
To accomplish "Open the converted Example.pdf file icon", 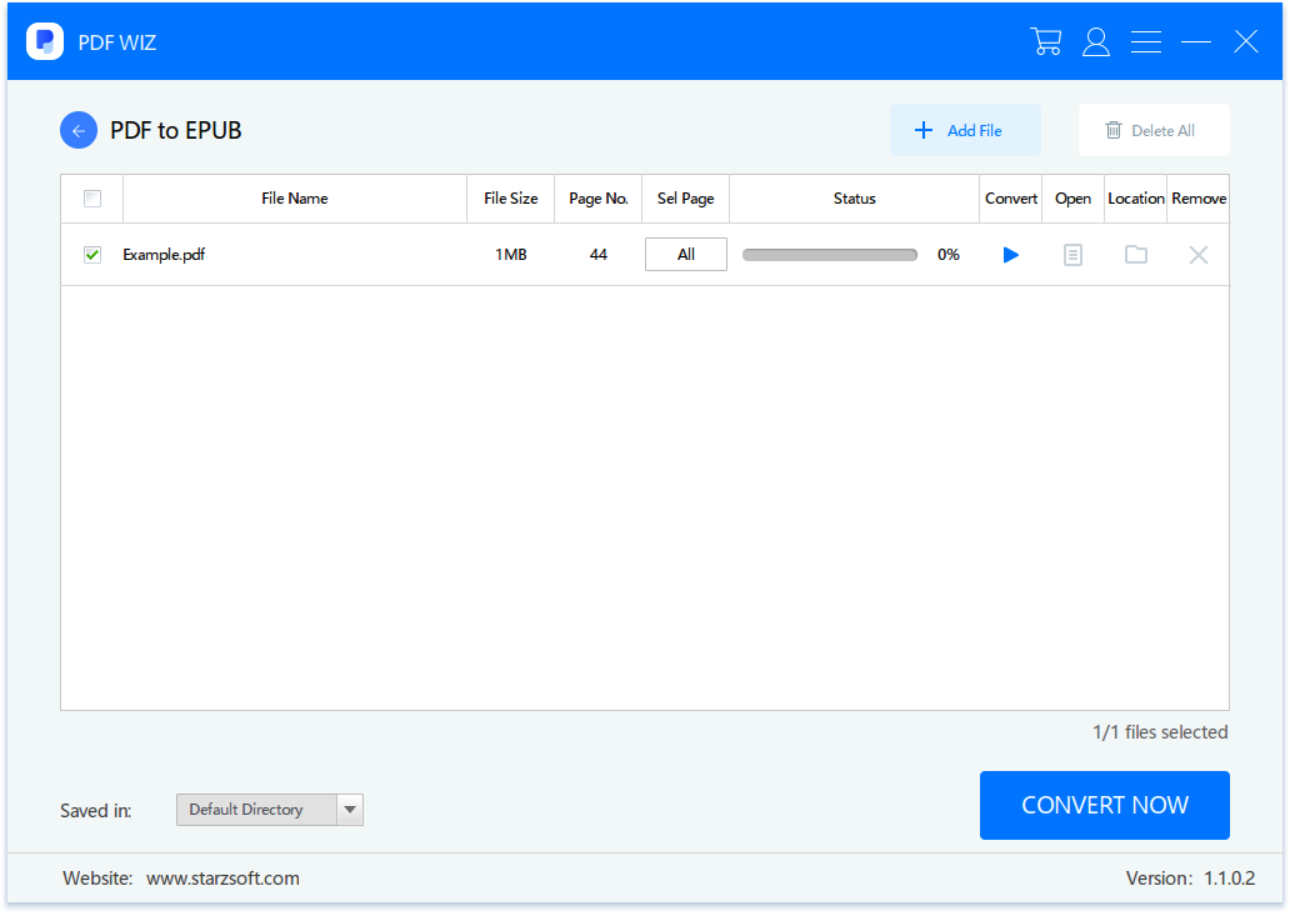I will [1072, 255].
